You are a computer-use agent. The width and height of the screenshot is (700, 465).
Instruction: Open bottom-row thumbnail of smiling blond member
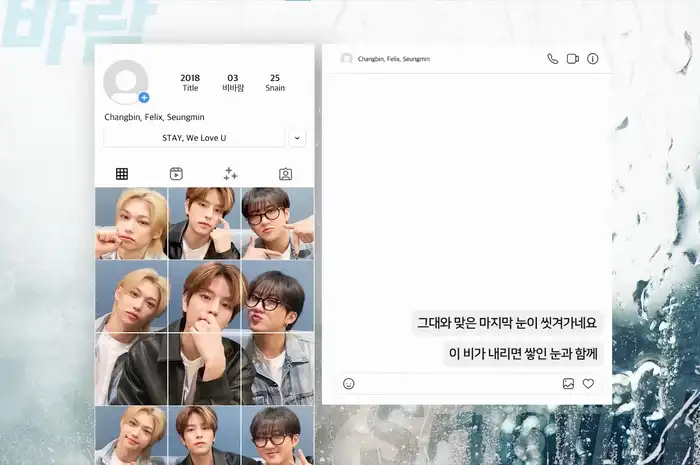(131, 435)
